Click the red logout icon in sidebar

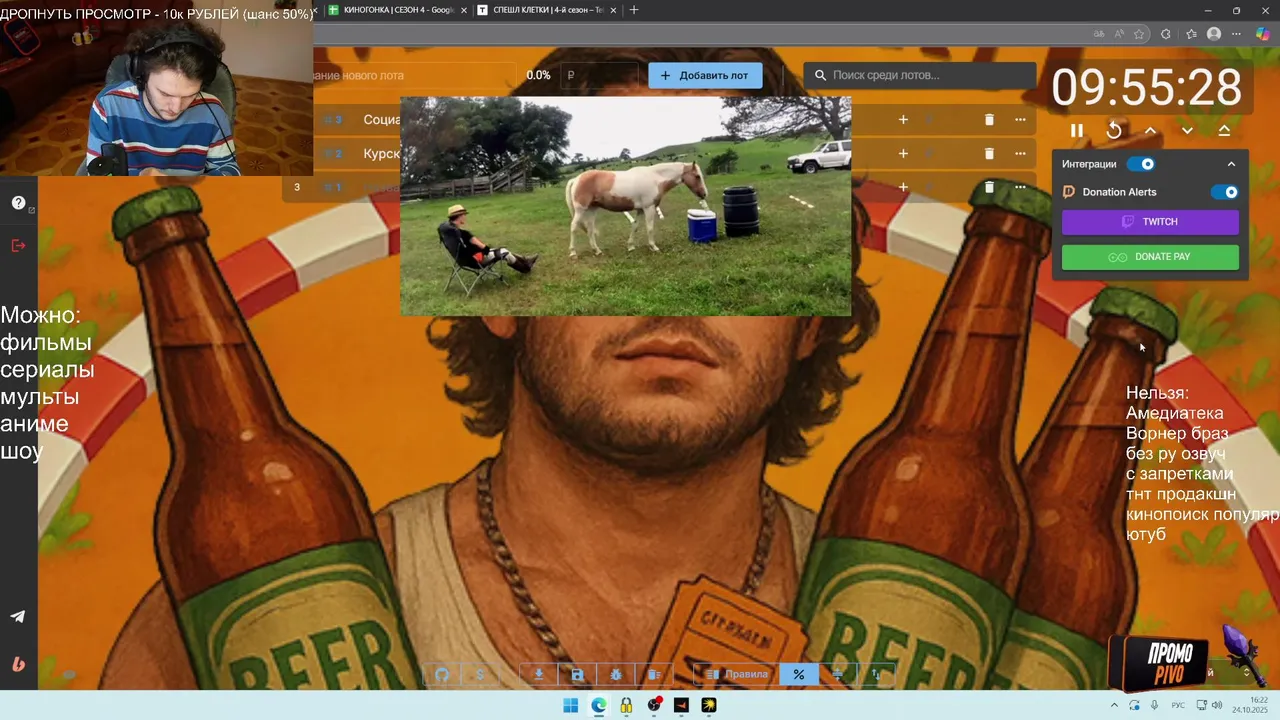coord(18,245)
